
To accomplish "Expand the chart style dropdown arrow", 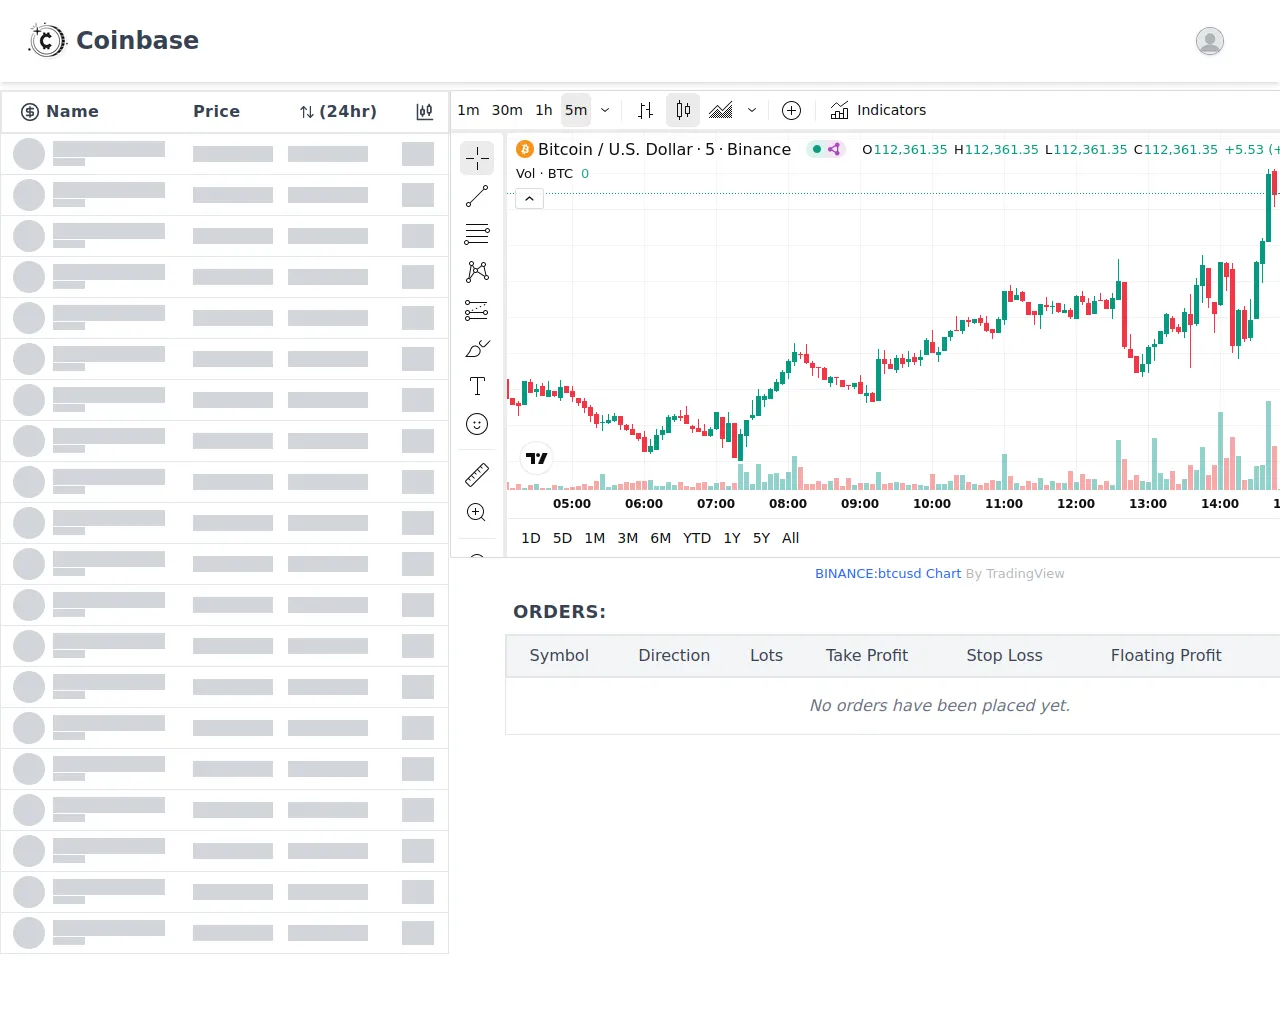I will click(x=752, y=110).
